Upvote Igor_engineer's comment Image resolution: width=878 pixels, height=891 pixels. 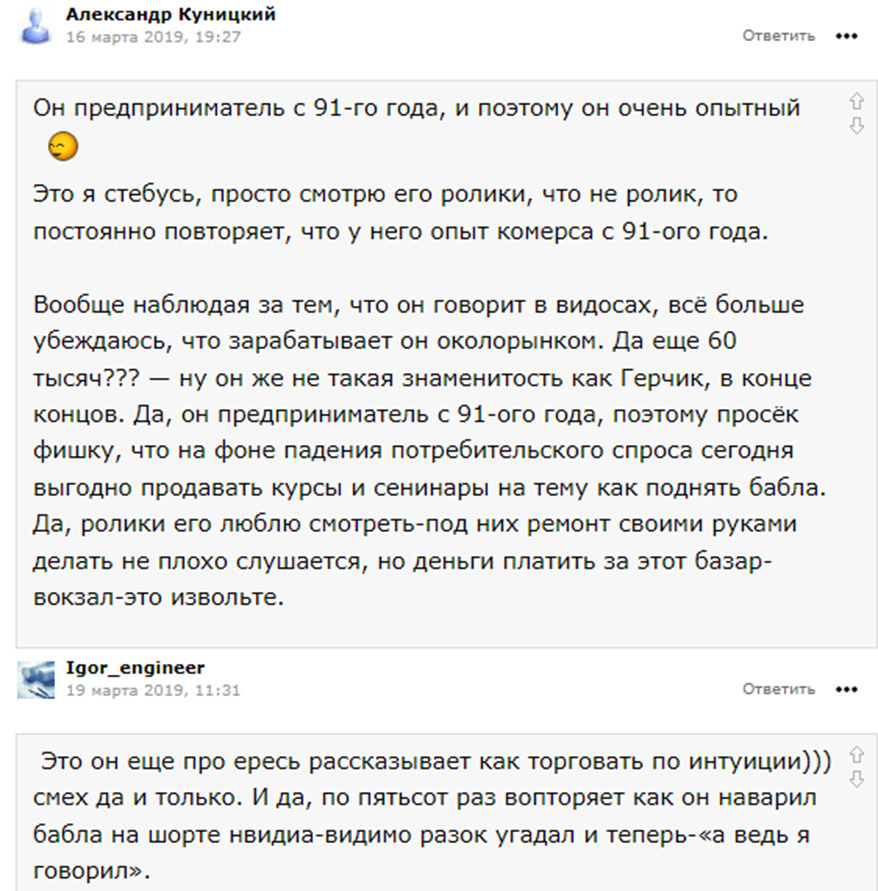tap(856, 755)
